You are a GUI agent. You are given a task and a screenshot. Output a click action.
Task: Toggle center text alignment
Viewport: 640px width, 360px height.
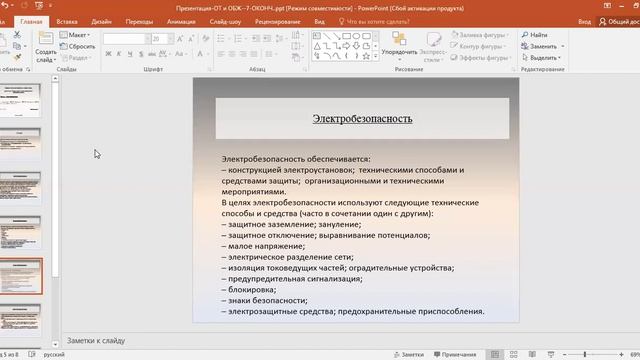(232, 54)
